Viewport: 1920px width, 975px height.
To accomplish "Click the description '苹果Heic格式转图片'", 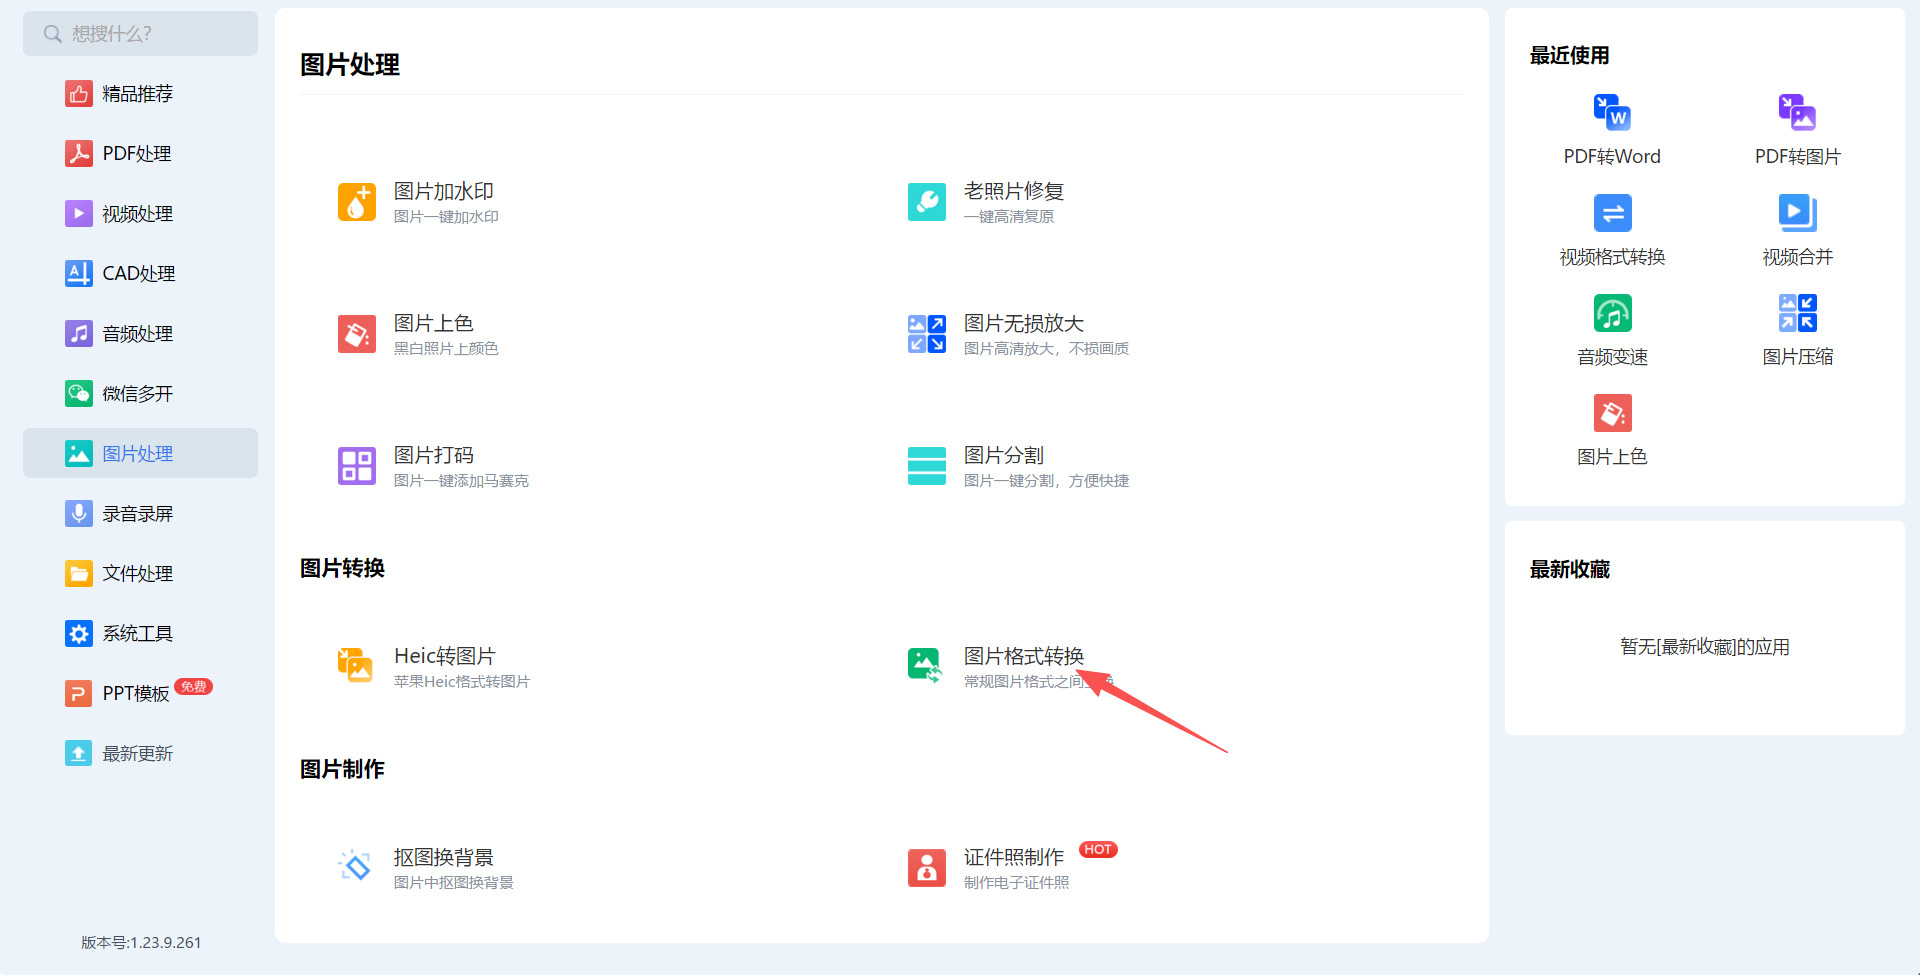I will tap(462, 681).
